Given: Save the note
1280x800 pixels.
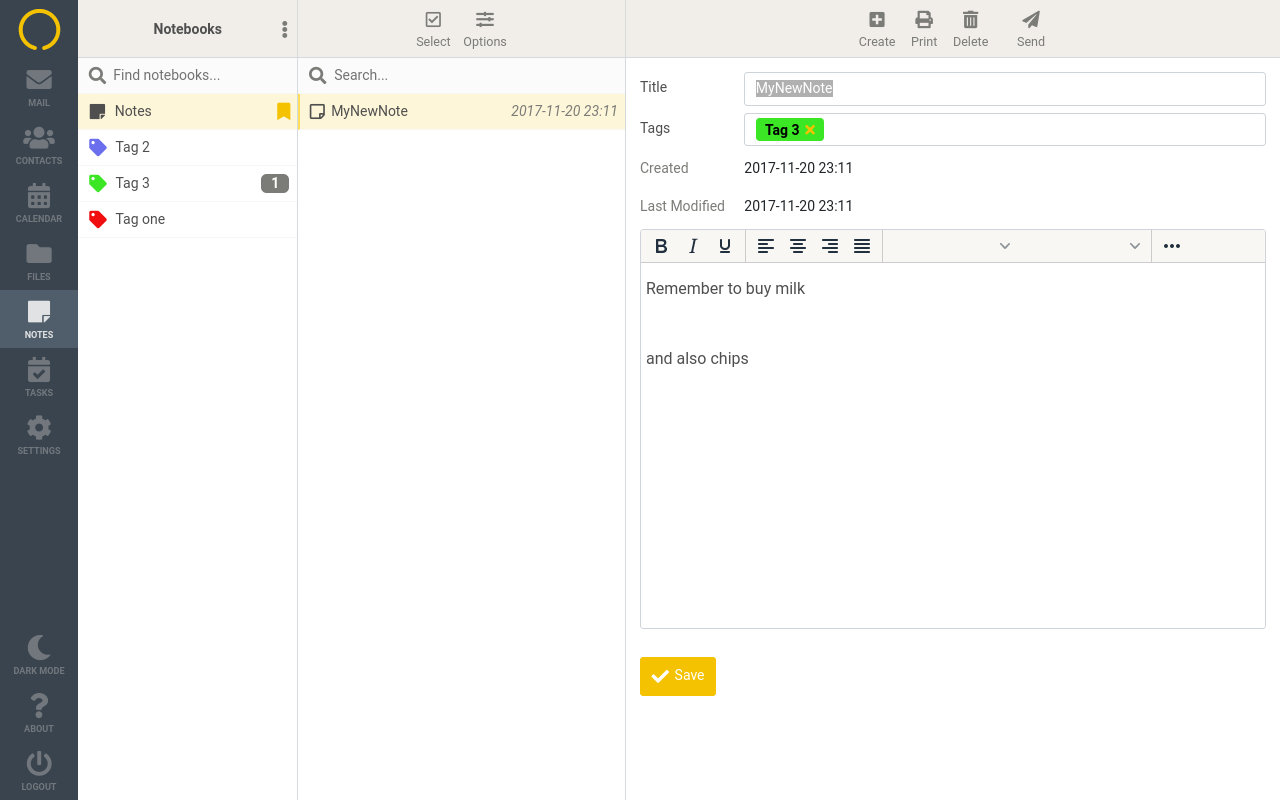Looking at the screenshot, I should 677,676.
